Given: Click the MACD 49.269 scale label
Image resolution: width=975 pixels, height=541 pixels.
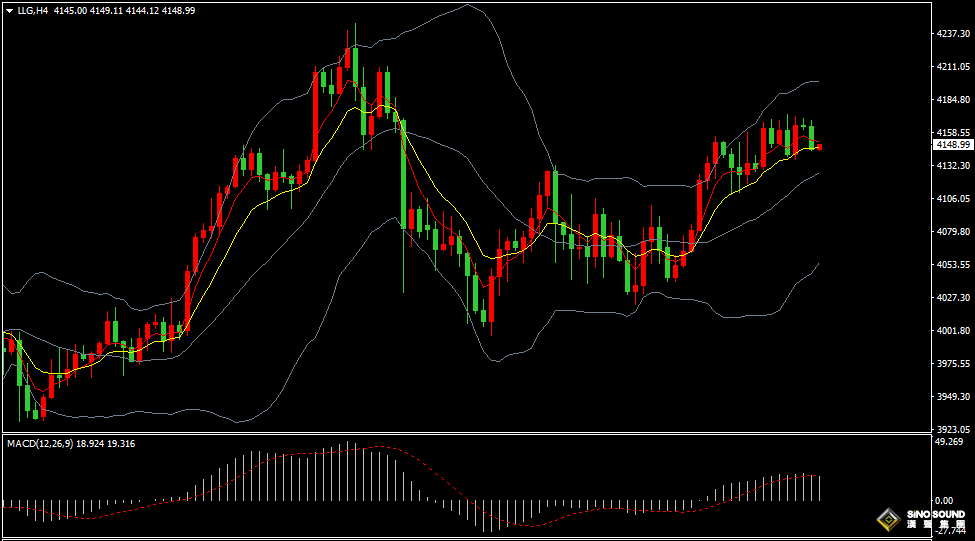Looking at the screenshot, I should (x=948, y=441).
